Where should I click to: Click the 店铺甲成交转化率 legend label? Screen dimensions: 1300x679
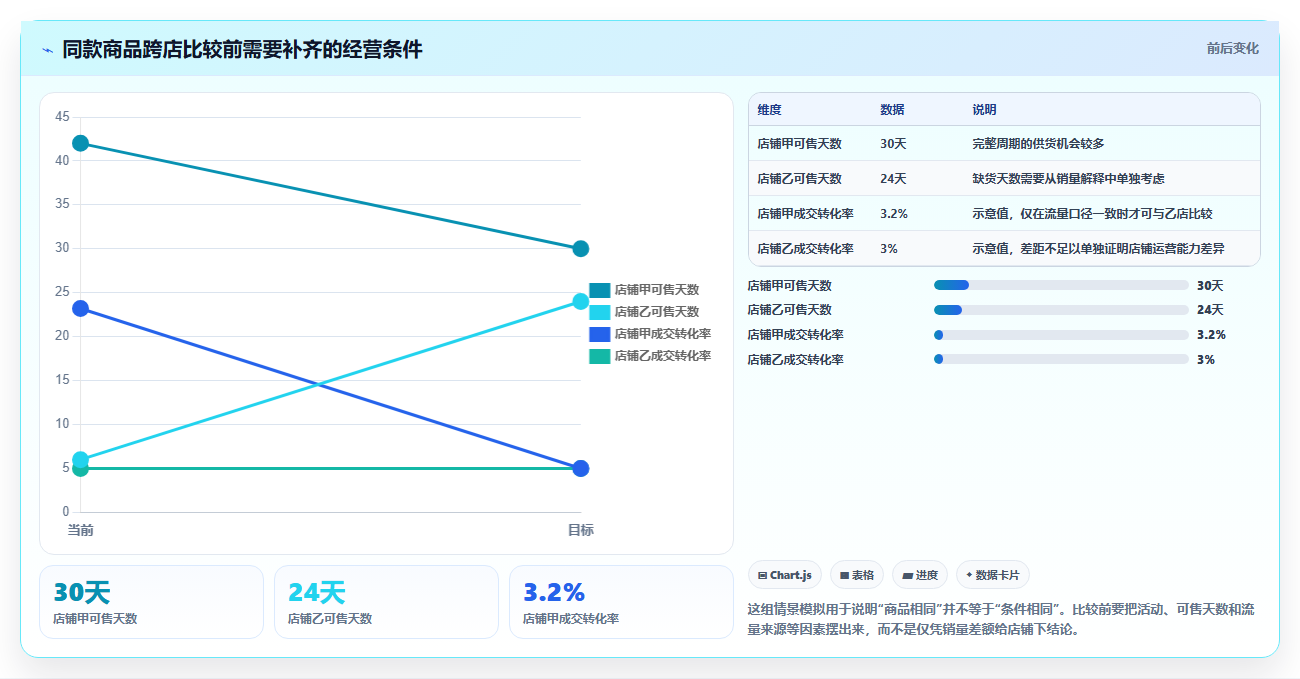pyautogui.click(x=663, y=334)
